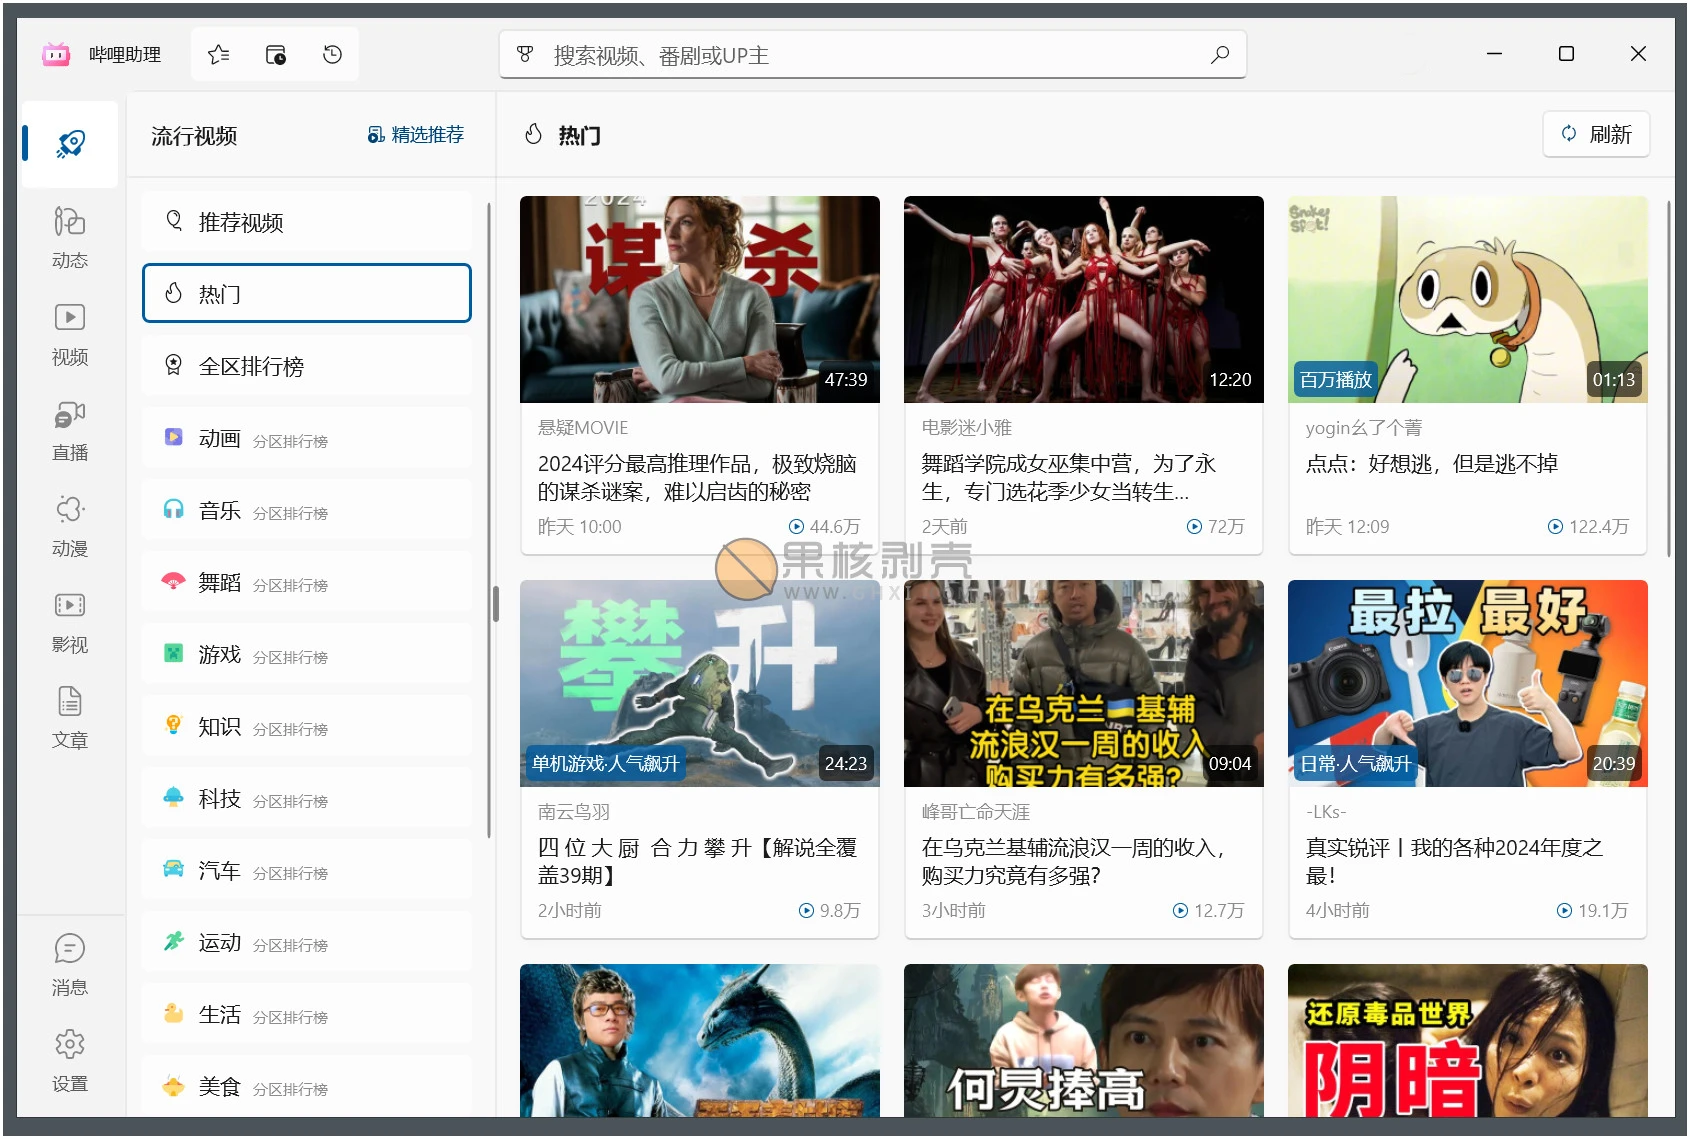The width and height of the screenshot is (1690, 1139).
Task: Open the favorites star in the top toolbar
Action: pyautogui.click(x=218, y=54)
